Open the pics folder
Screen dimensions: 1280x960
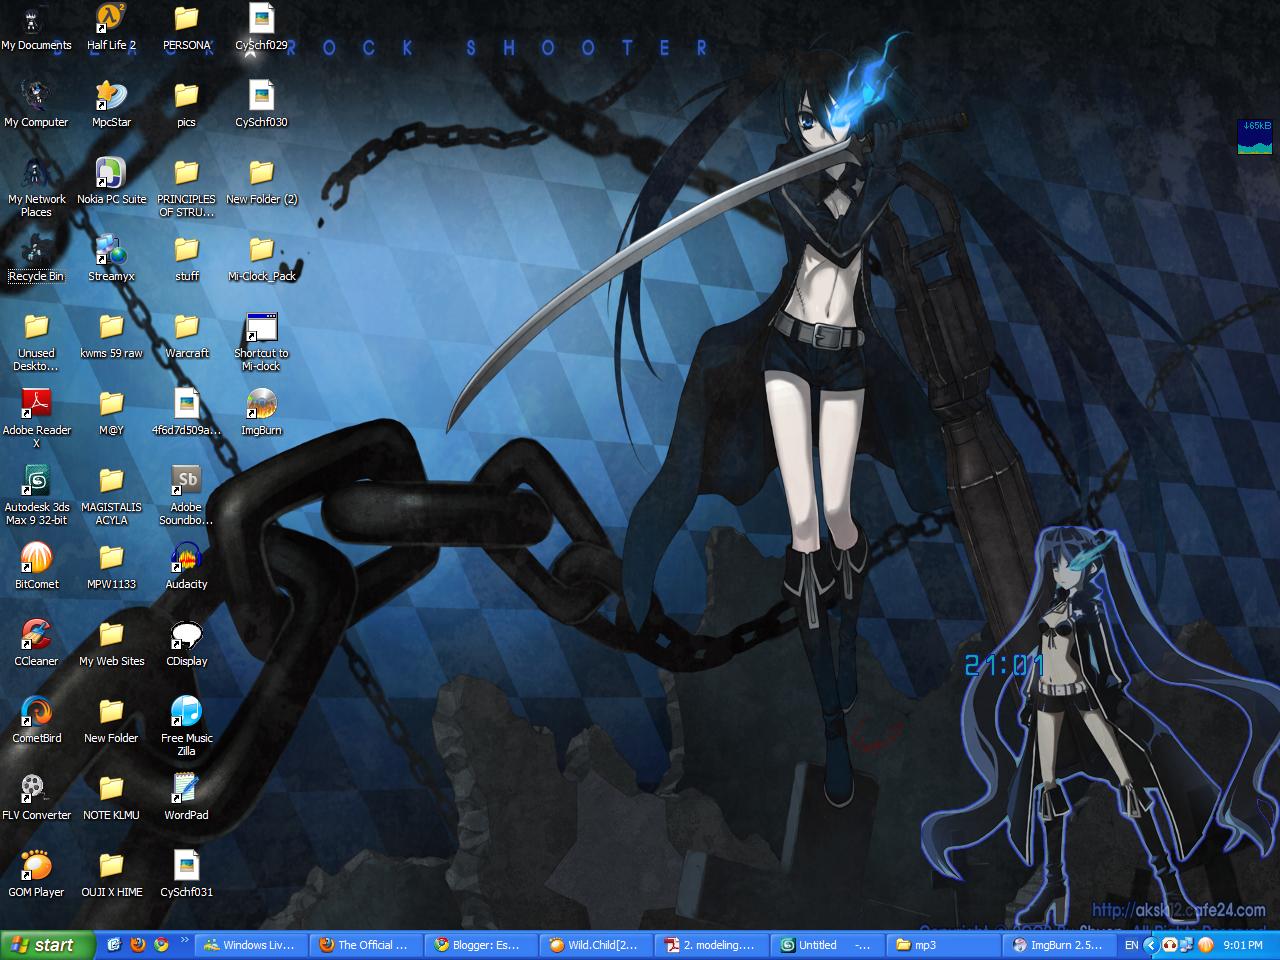pyautogui.click(x=186, y=105)
